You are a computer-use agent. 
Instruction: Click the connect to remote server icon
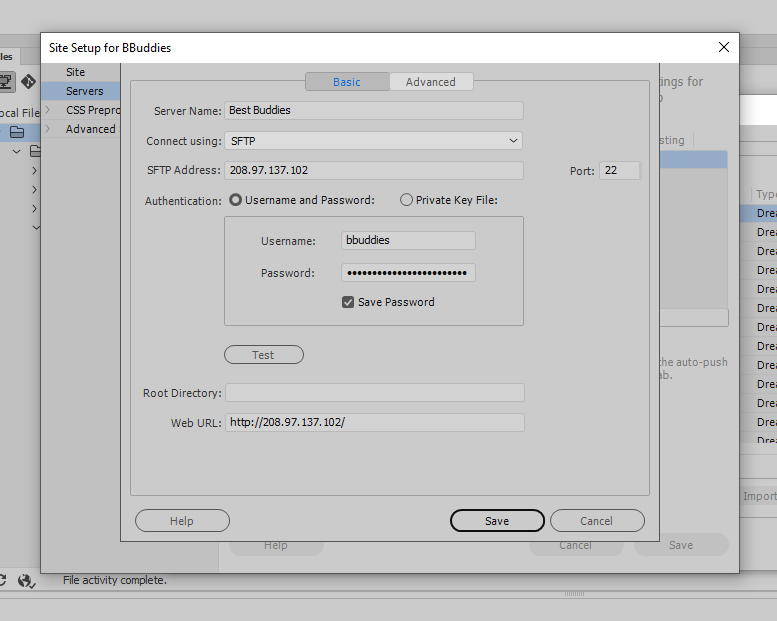pyautogui.click(x=6, y=82)
